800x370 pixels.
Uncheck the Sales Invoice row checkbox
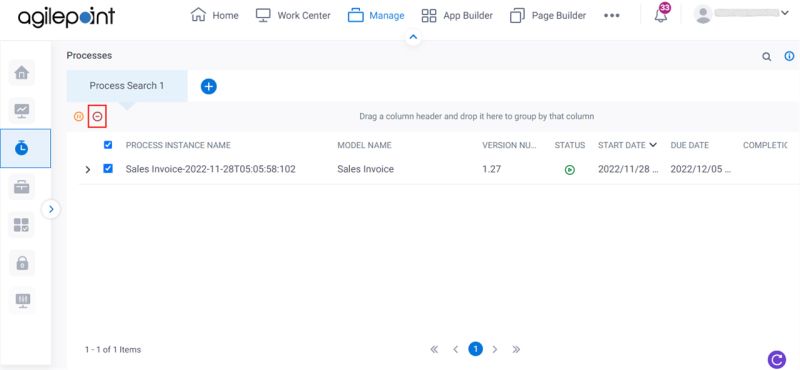click(x=108, y=168)
